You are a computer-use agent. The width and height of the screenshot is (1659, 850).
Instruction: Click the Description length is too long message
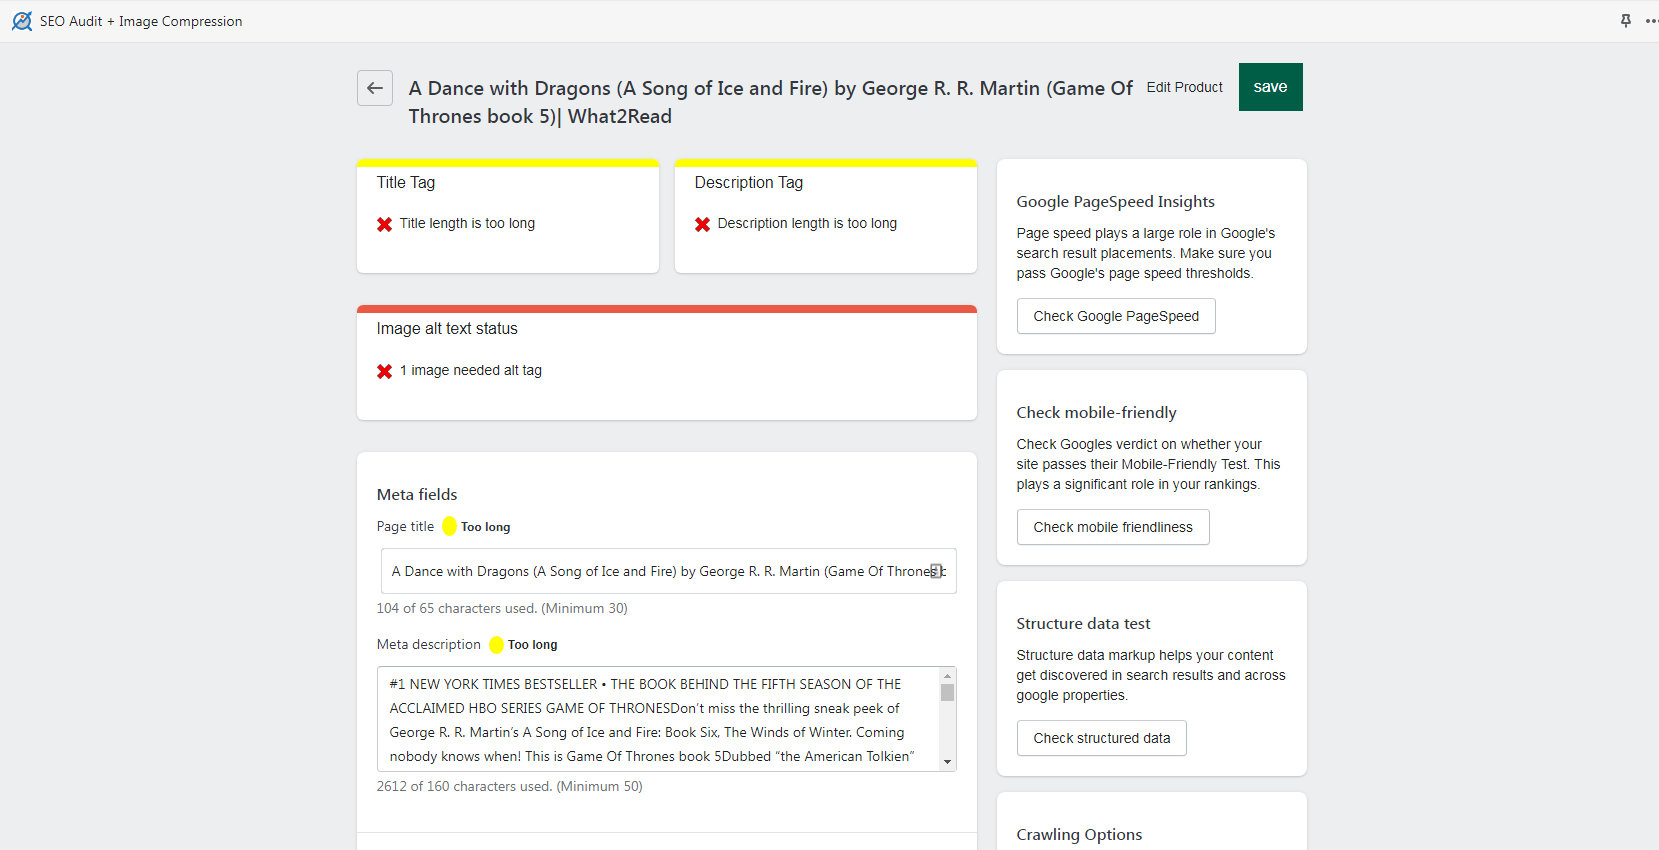(x=807, y=223)
